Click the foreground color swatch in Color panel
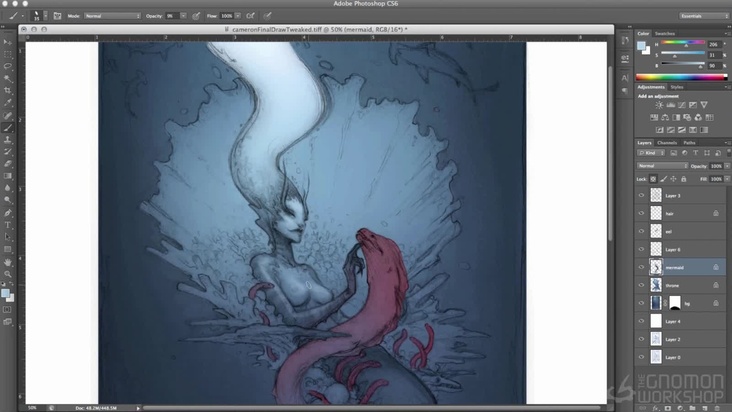 (642, 46)
